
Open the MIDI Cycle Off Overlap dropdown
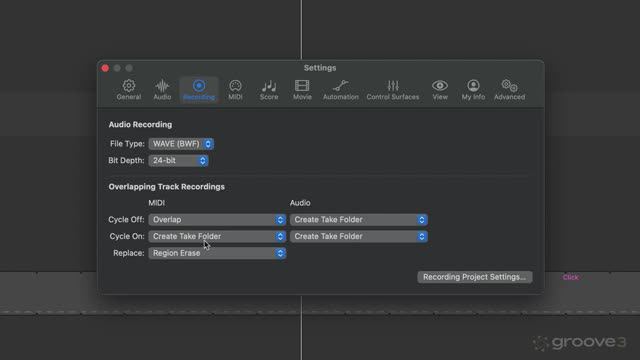217,220
